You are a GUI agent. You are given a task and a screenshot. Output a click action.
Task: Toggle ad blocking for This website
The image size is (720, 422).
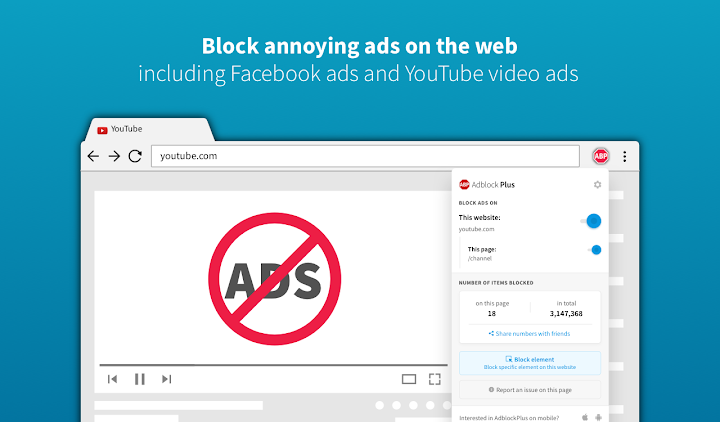point(591,221)
